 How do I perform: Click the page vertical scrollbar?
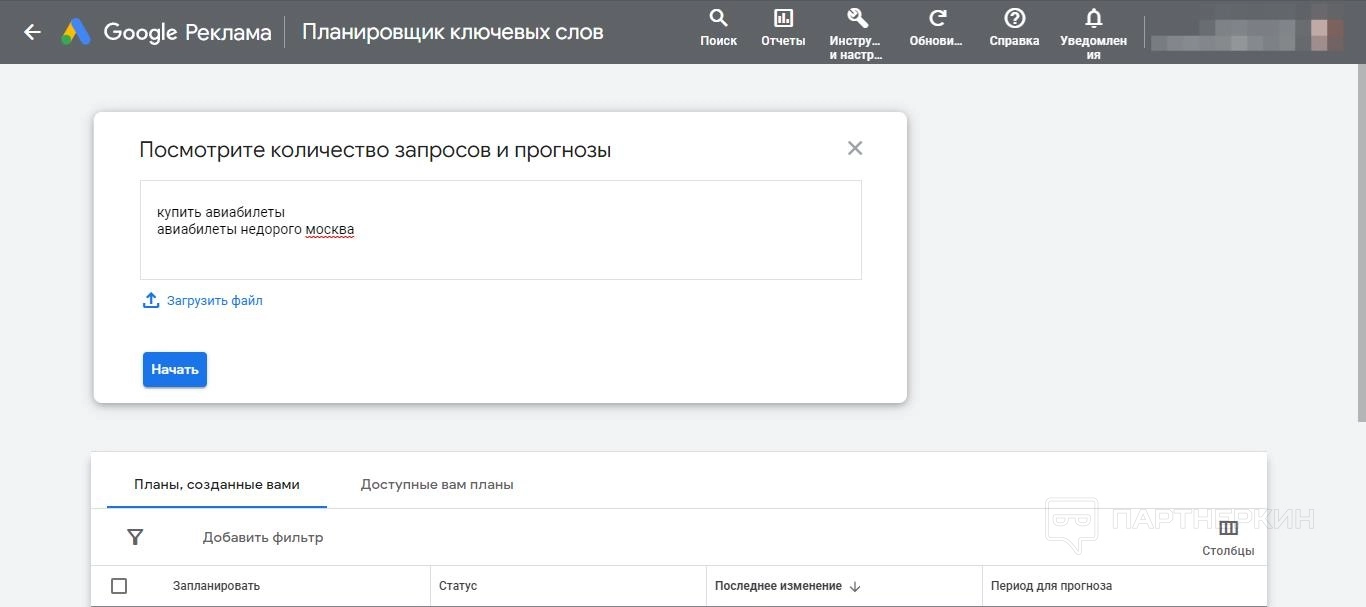[1360, 250]
